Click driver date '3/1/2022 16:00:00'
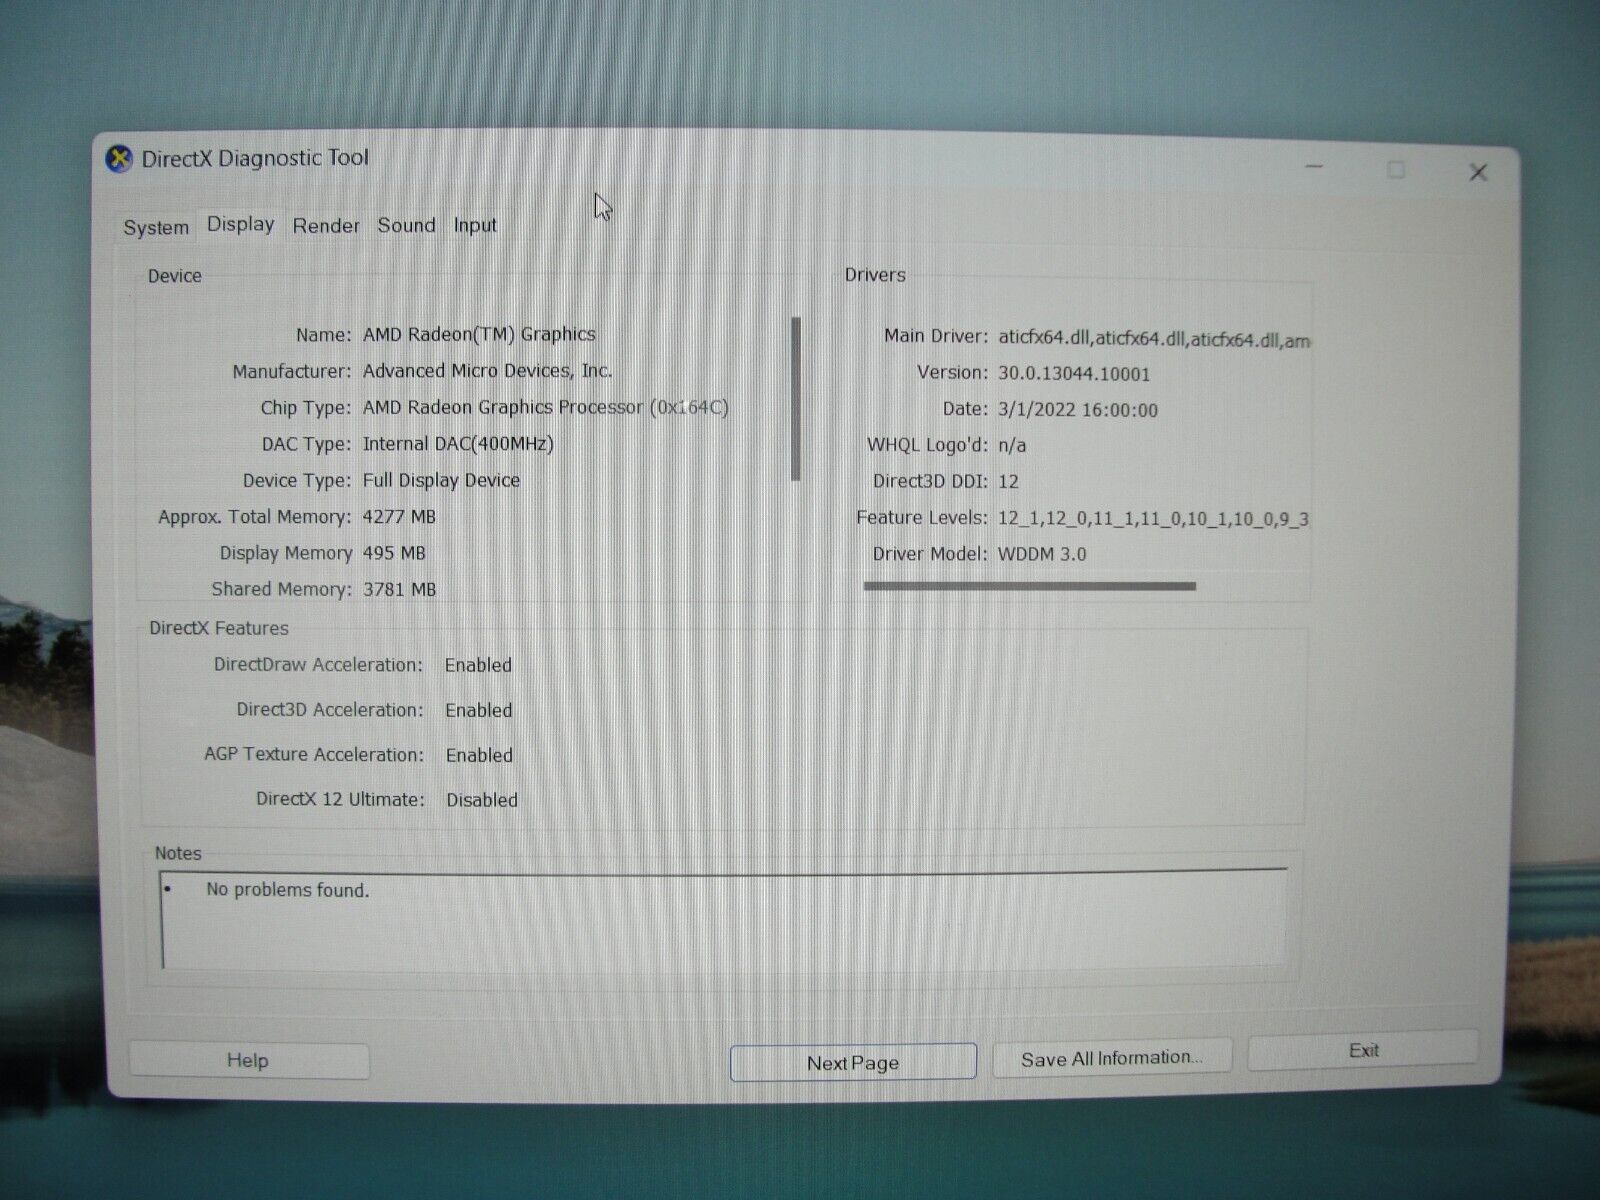 [1078, 410]
